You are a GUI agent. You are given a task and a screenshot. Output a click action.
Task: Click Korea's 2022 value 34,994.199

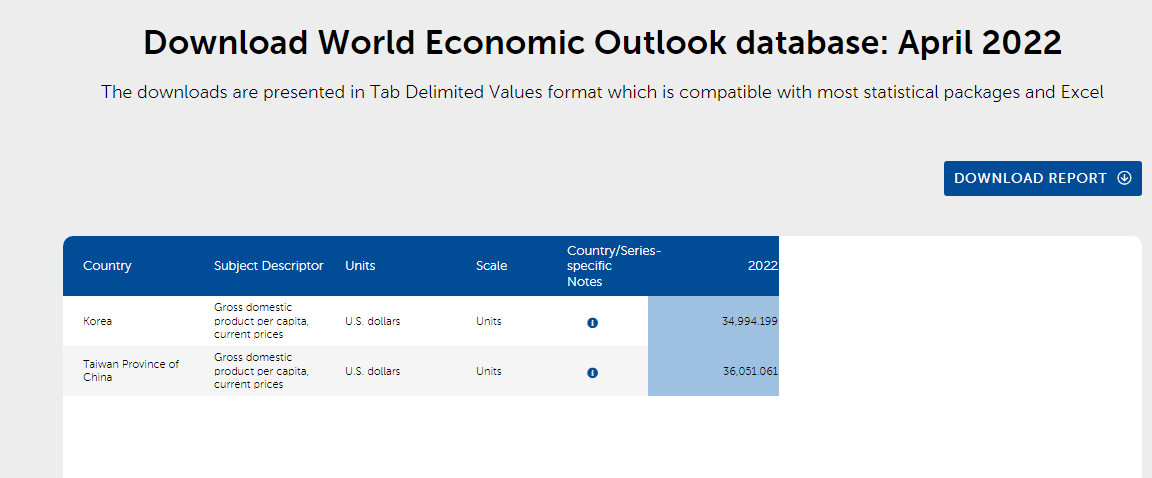749,322
